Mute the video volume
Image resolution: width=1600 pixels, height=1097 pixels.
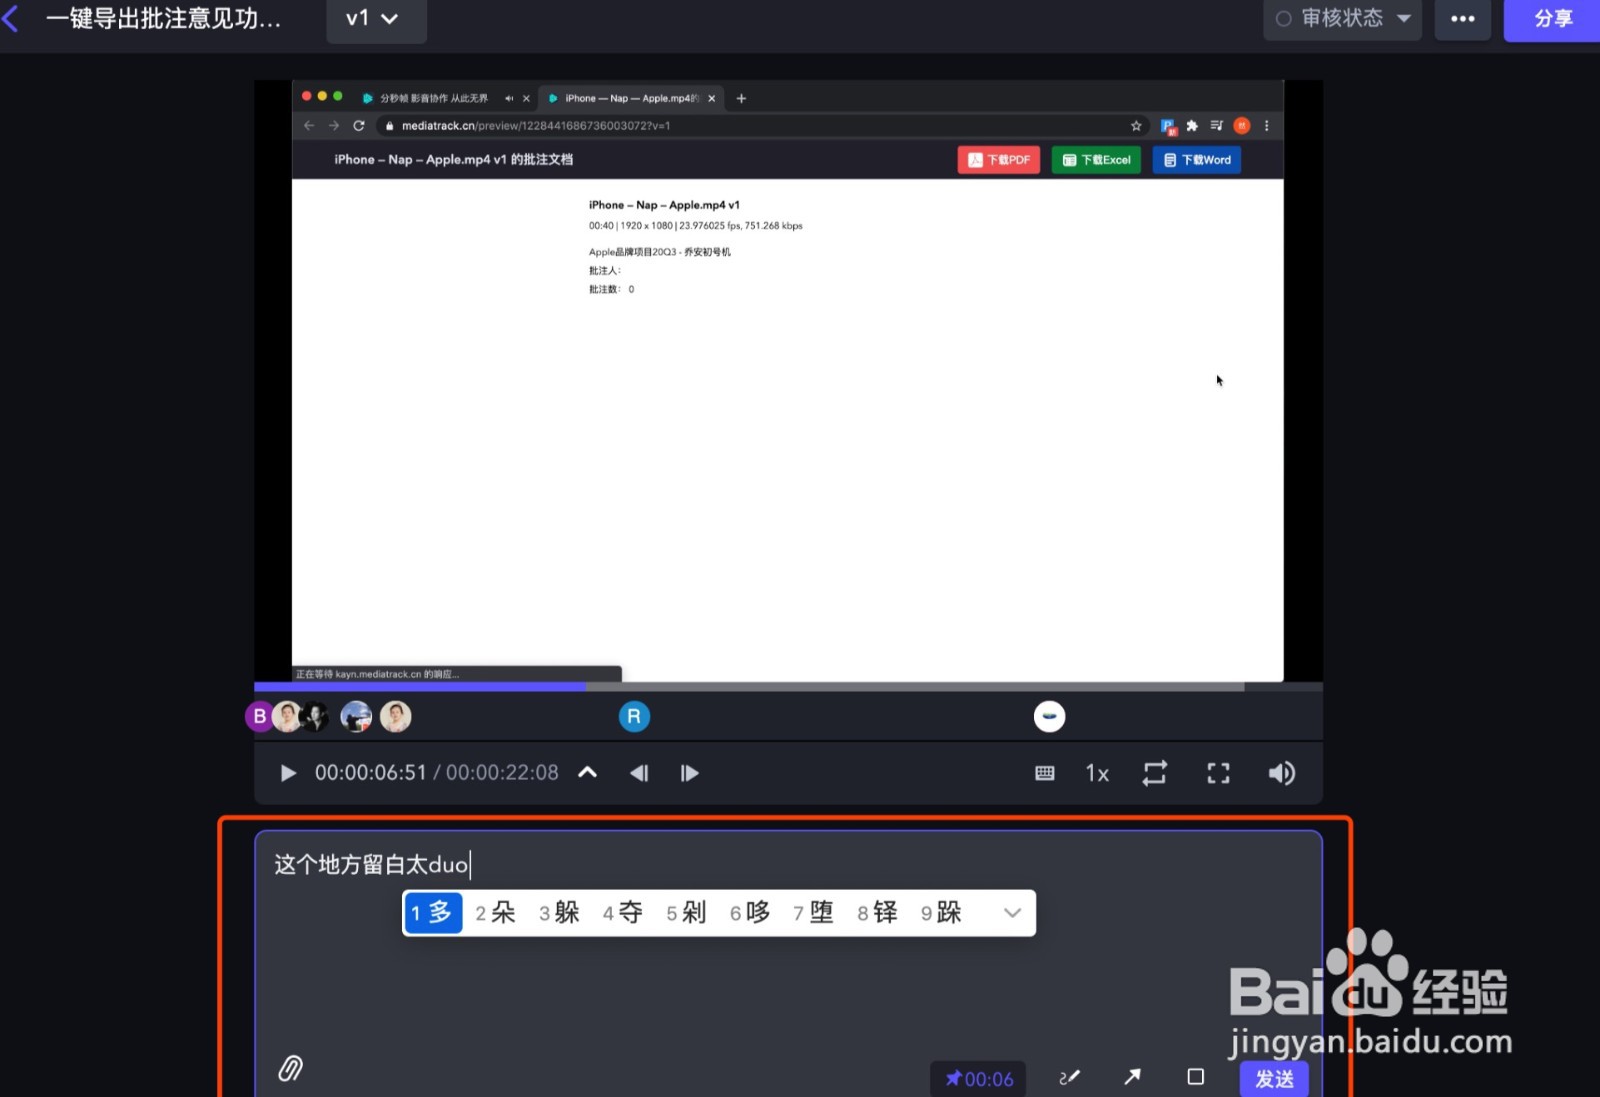tap(1281, 773)
